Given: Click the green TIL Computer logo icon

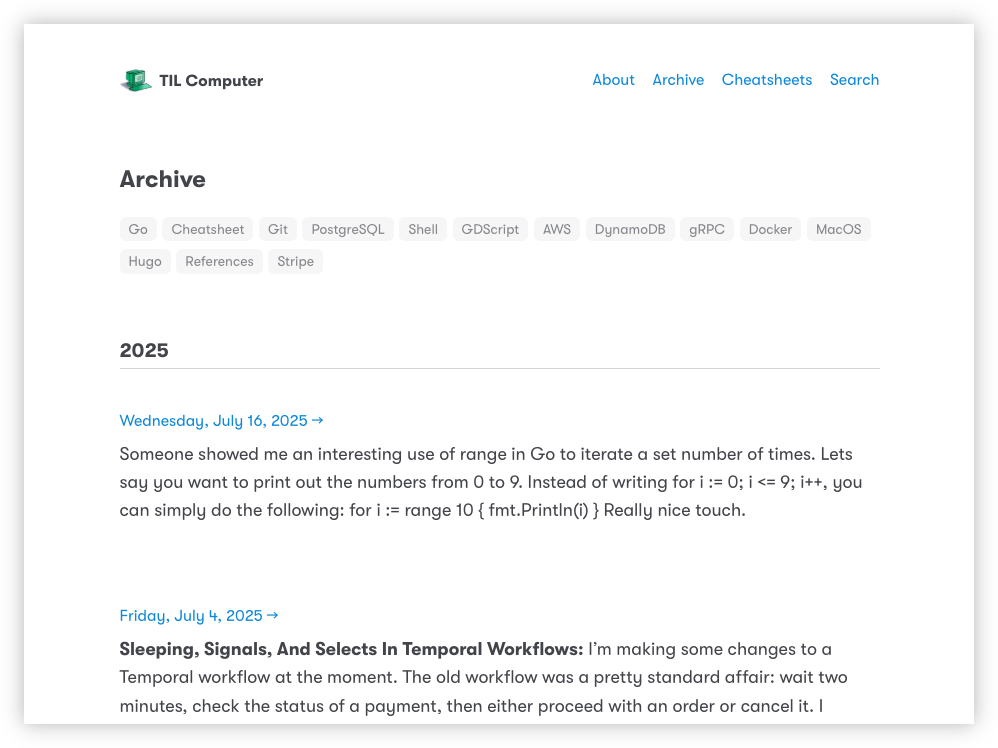Looking at the screenshot, I should tap(136, 80).
